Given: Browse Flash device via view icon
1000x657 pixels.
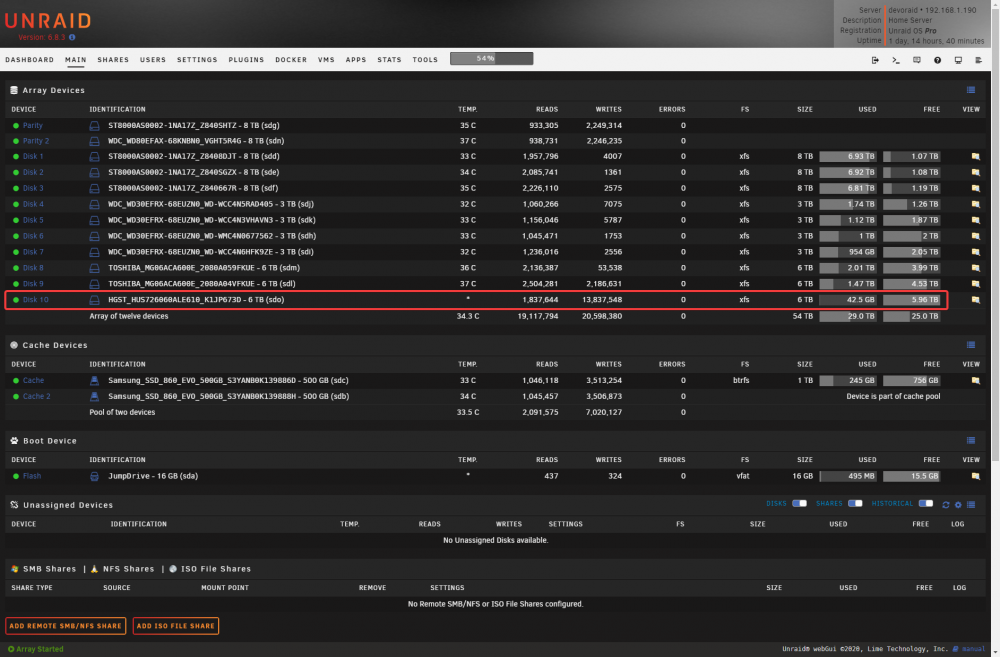Looking at the screenshot, I should pos(975,476).
